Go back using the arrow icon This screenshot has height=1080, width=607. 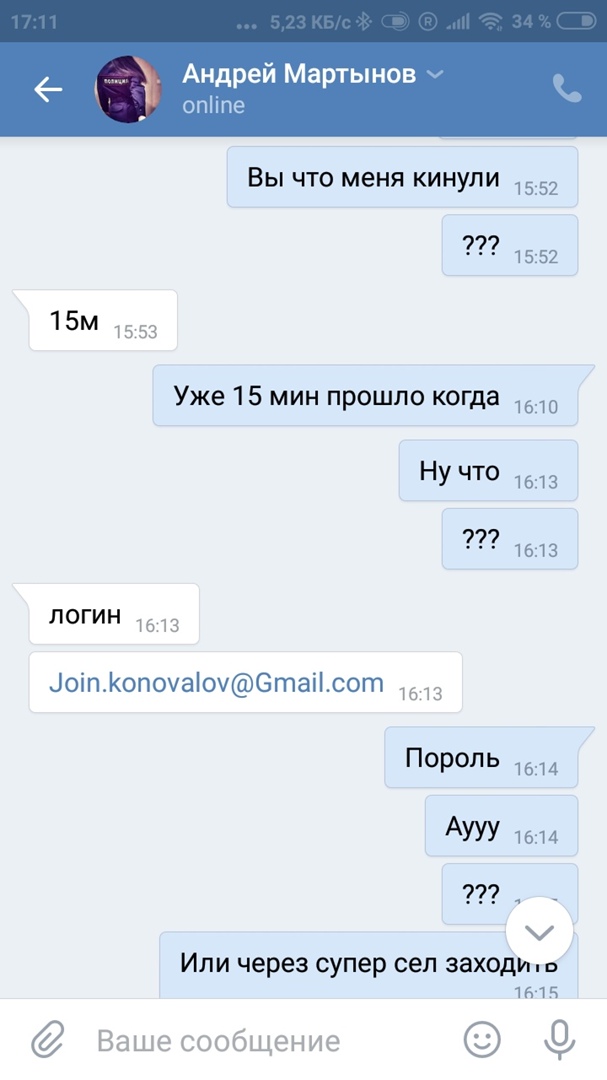click(x=48, y=89)
